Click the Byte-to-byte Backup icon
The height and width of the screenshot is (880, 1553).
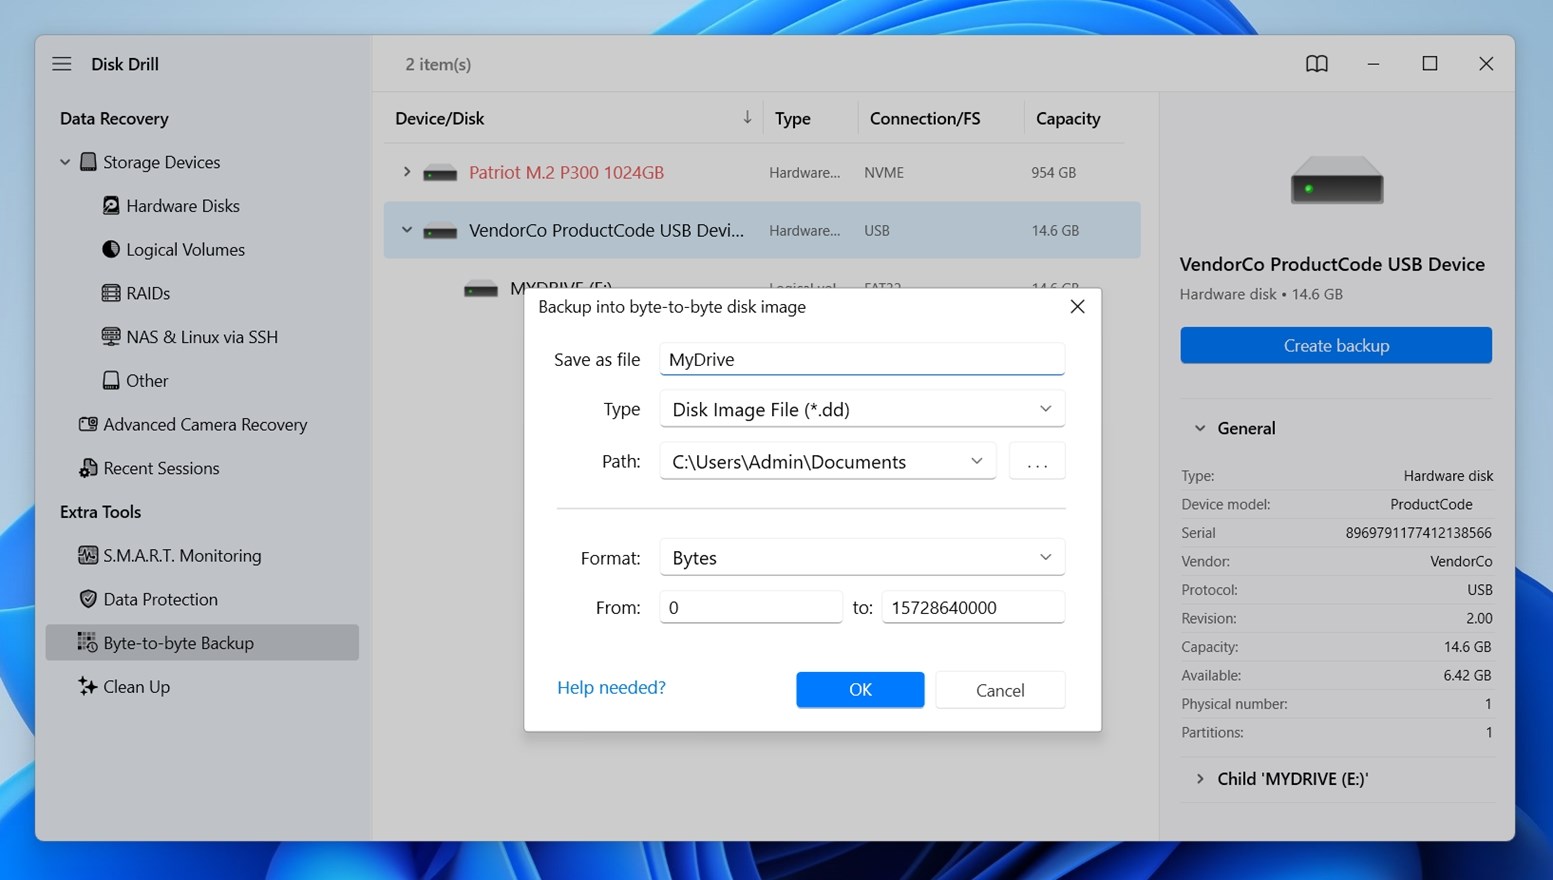88,643
